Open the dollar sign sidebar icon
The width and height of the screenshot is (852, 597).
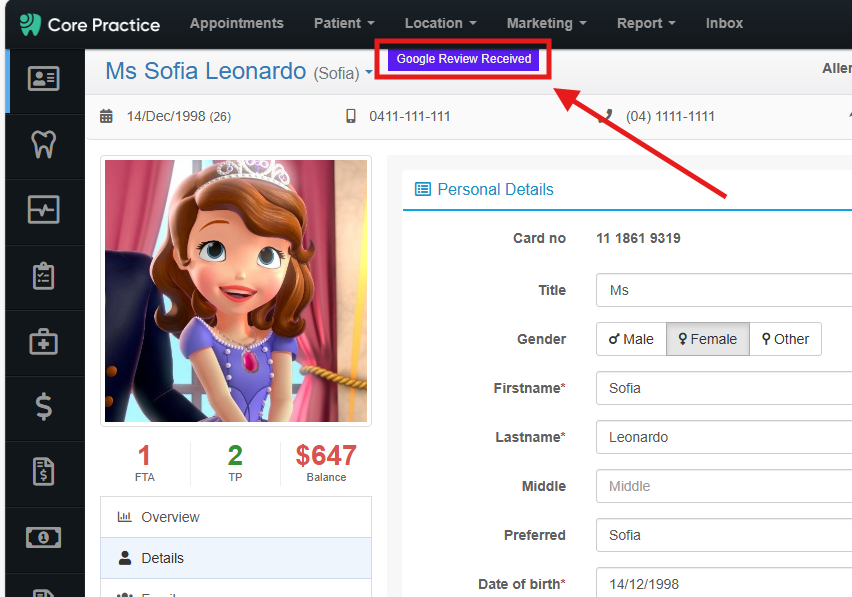click(43, 407)
